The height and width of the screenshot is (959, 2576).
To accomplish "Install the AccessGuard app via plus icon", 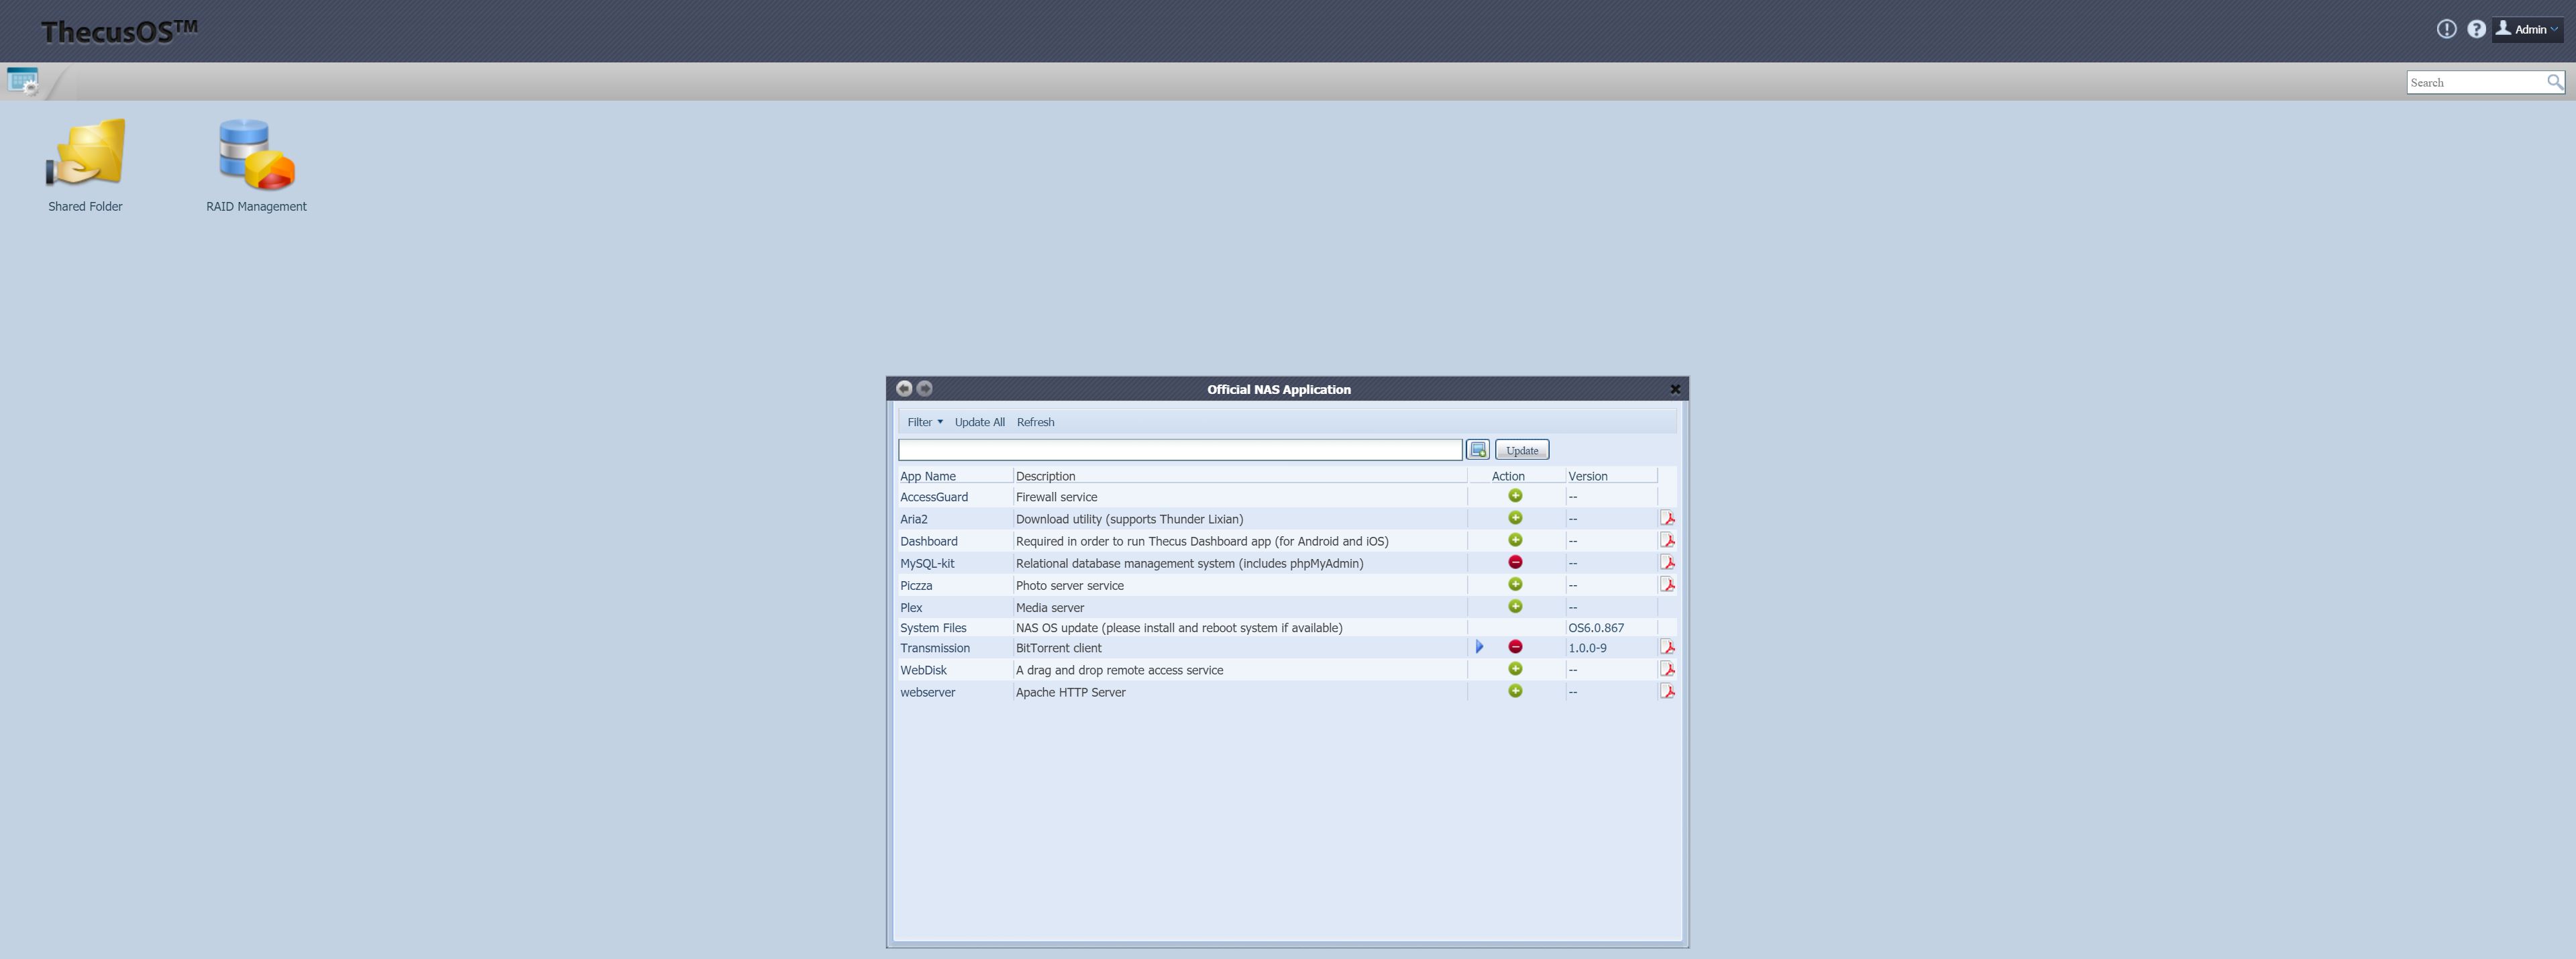I will 1515,496.
